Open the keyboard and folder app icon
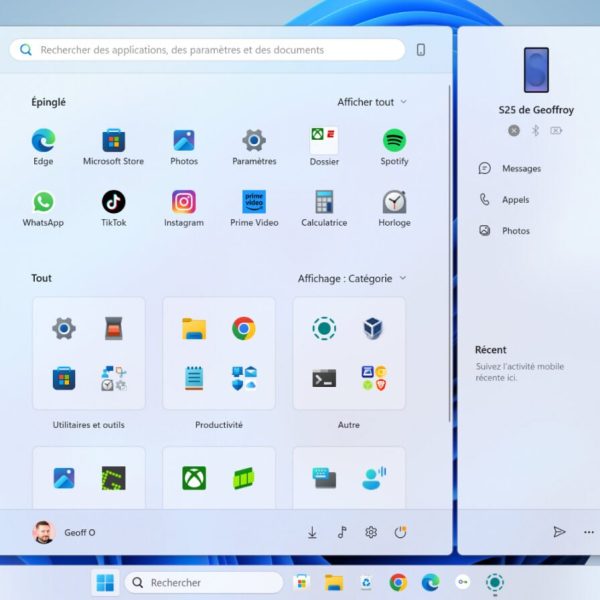Image resolution: width=600 pixels, height=600 pixels. [x=324, y=478]
